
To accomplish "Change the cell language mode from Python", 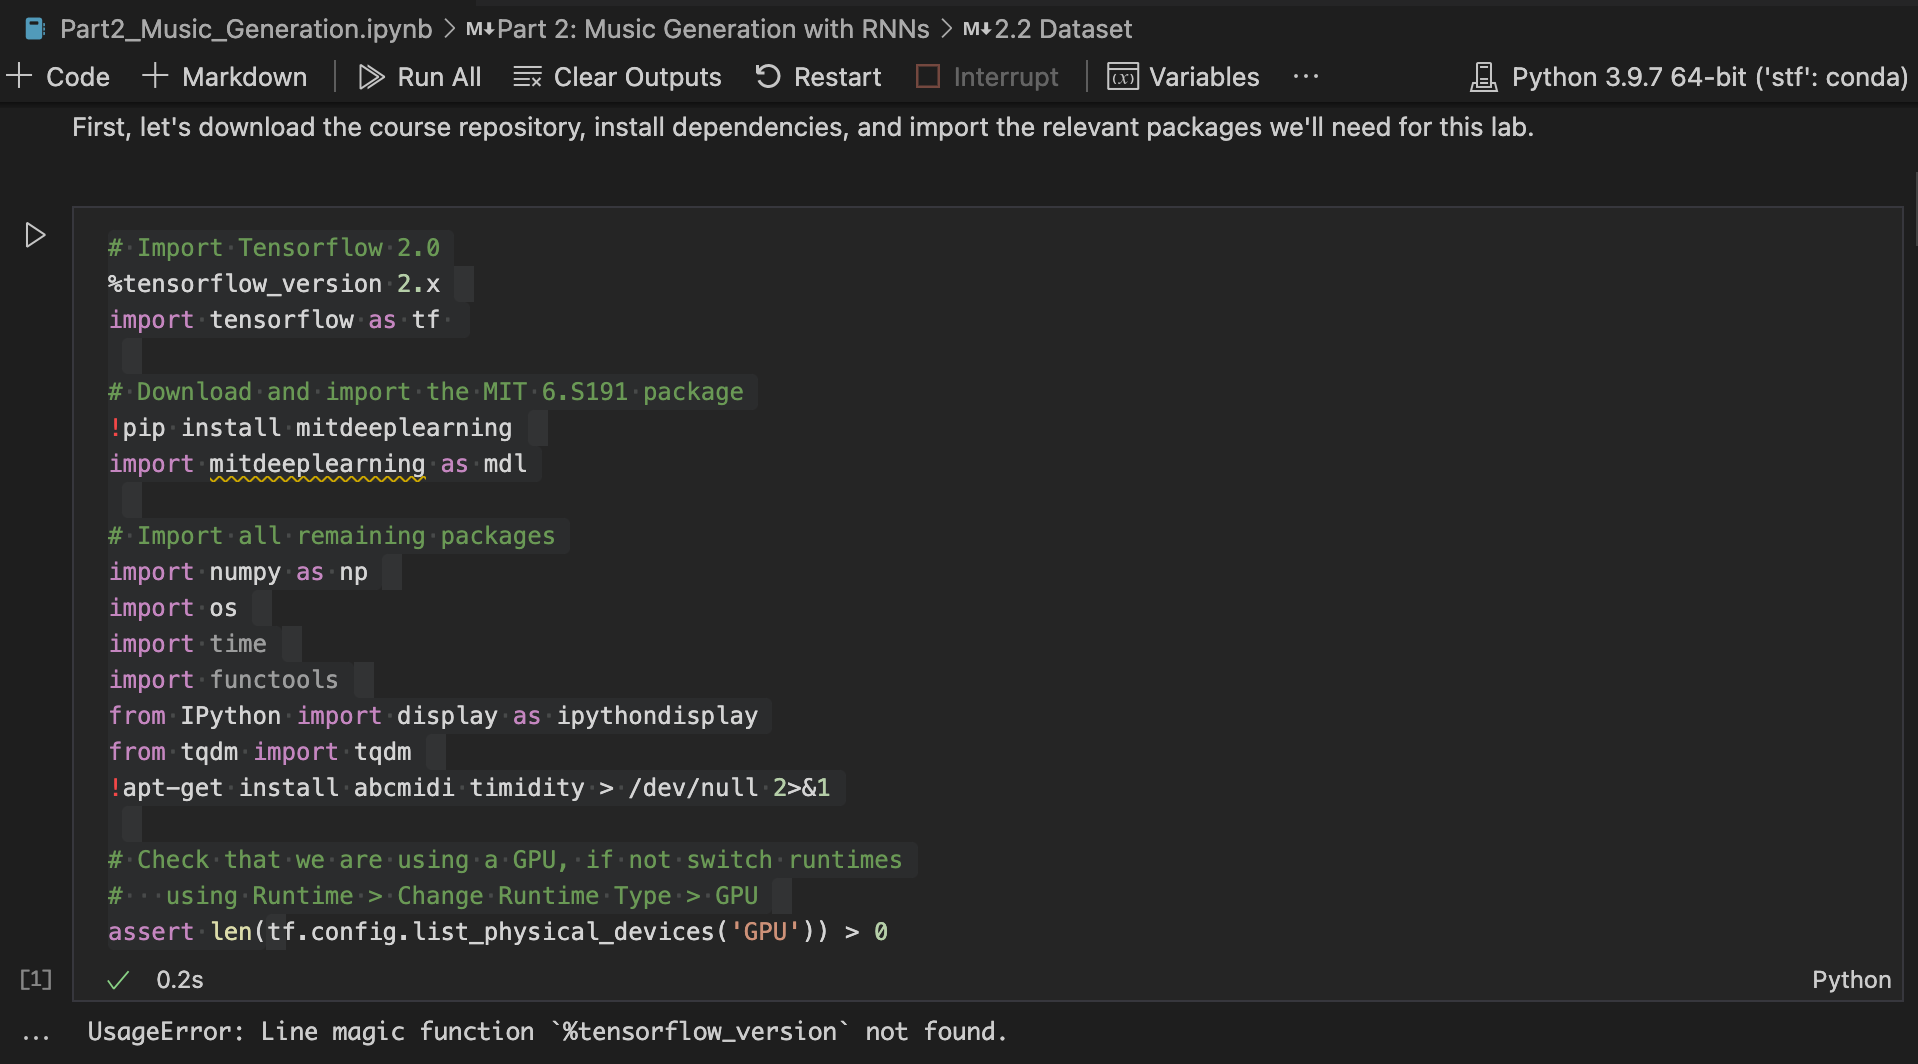I will click(1851, 980).
